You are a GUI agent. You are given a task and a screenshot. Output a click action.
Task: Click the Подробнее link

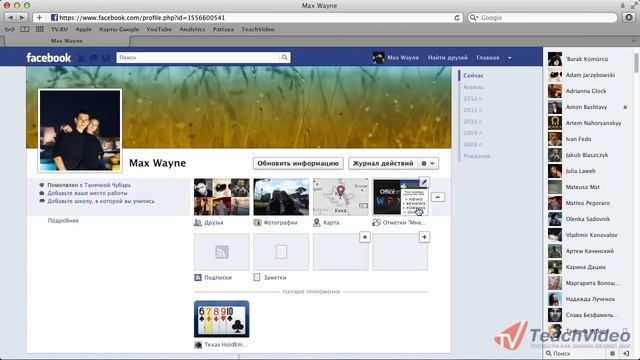63,220
